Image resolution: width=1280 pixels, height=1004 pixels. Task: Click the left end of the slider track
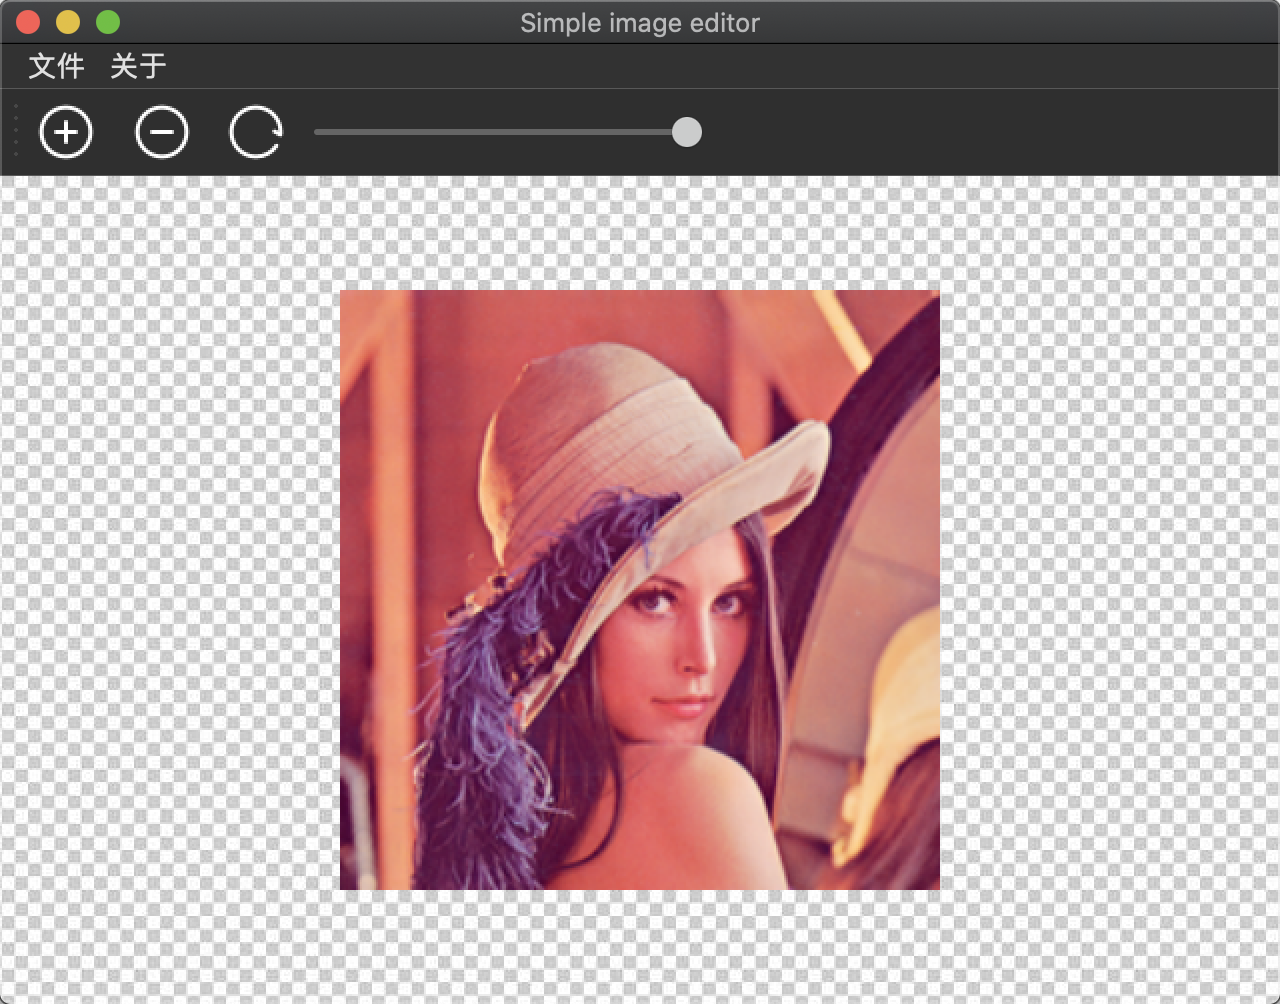(x=320, y=132)
